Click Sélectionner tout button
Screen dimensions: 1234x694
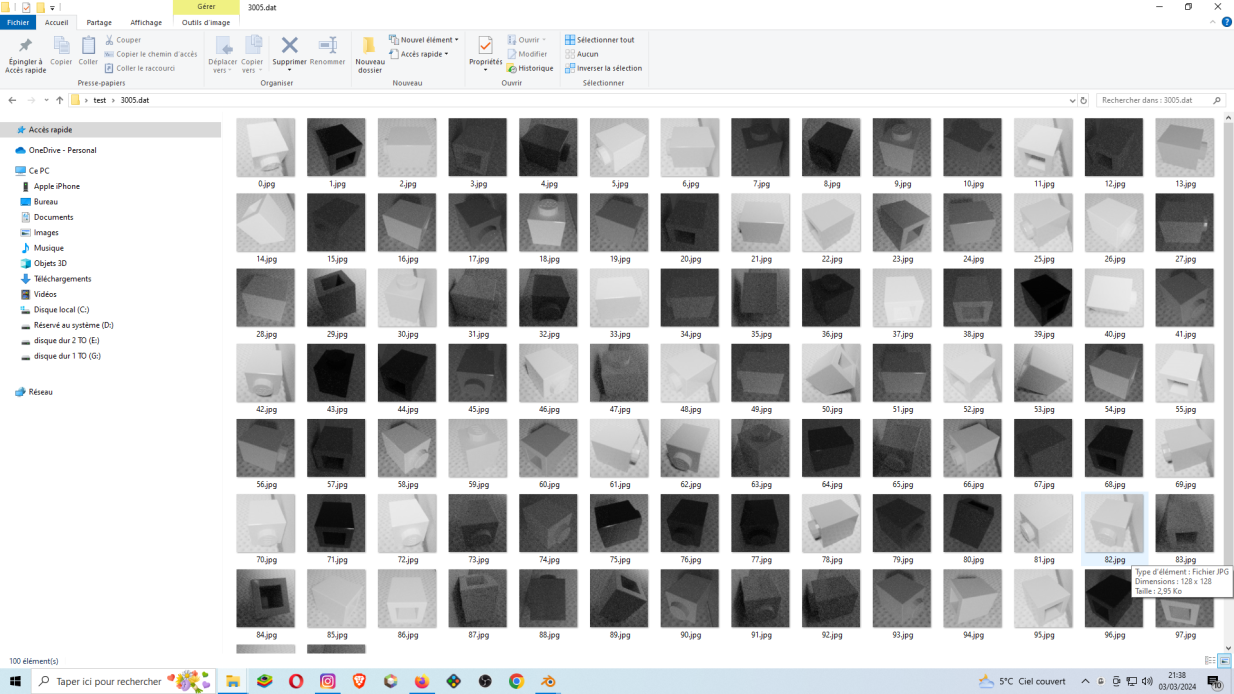[x=599, y=40]
